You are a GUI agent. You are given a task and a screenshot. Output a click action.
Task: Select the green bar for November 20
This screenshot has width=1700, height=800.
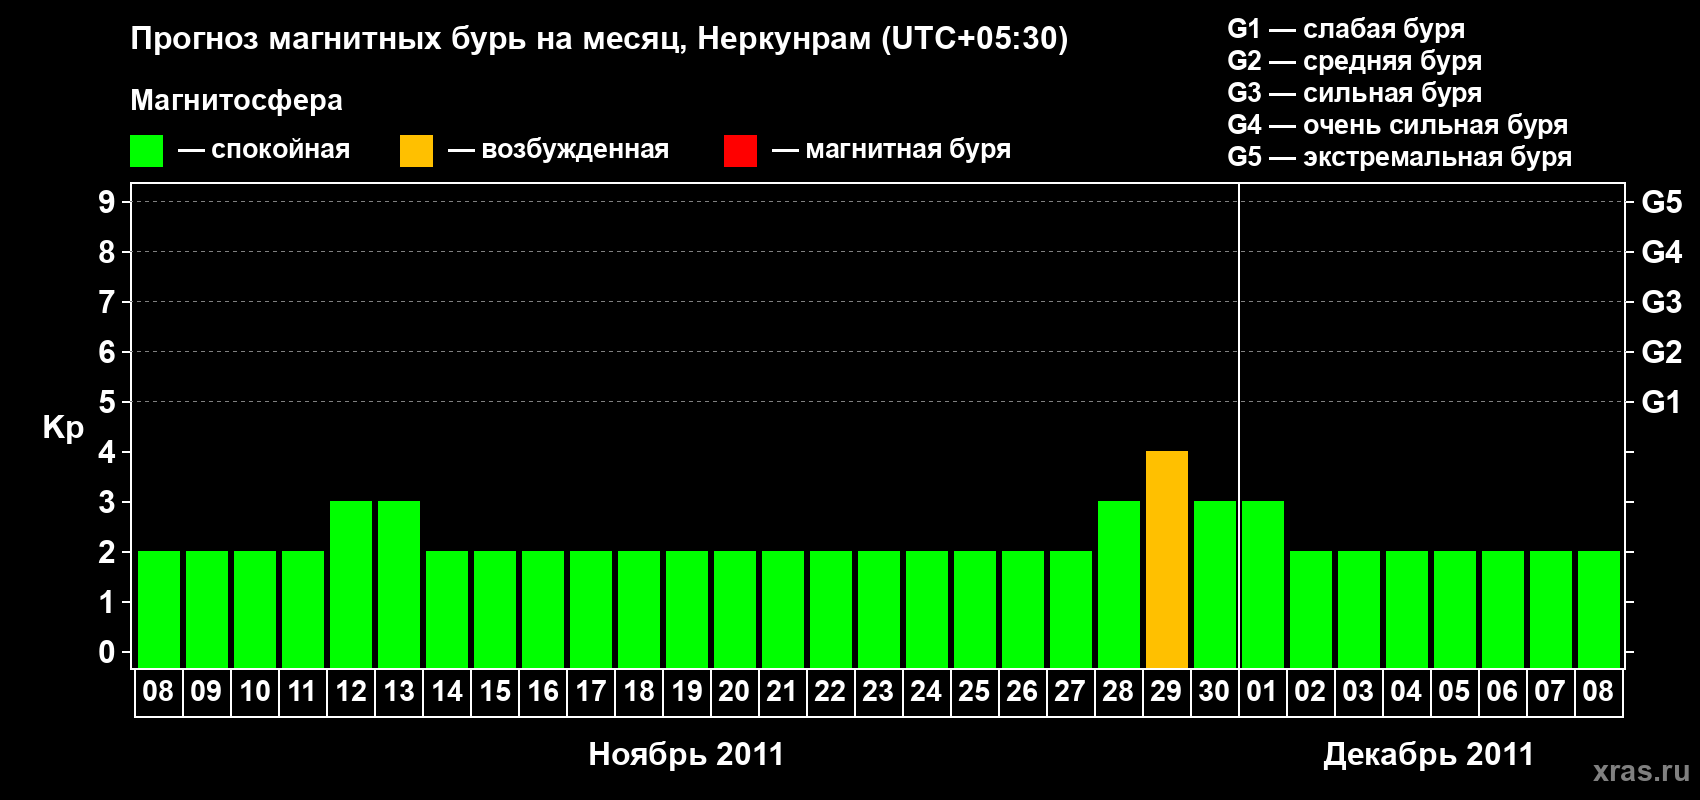click(x=734, y=609)
